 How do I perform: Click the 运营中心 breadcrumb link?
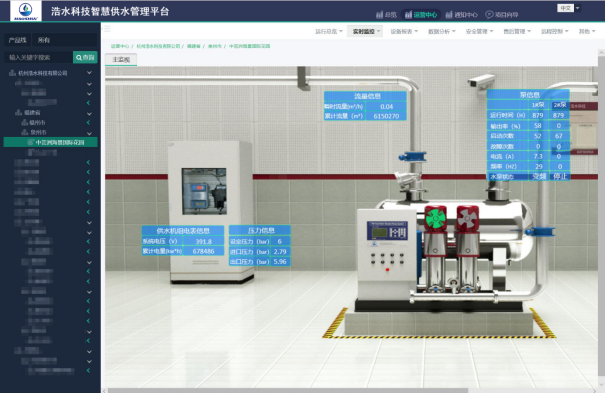tap(120, 46)
